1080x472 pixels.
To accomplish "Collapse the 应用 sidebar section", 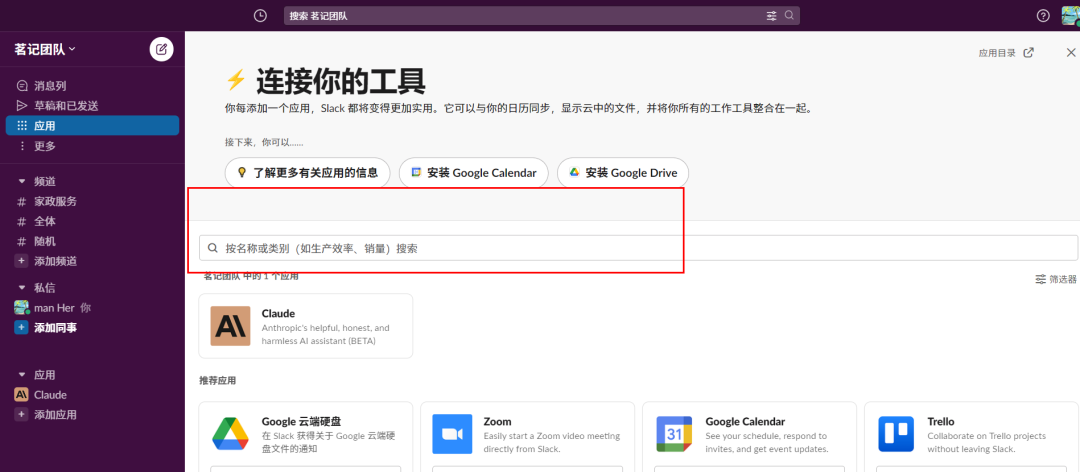I will pyautogui.click(x=22, y=375).
